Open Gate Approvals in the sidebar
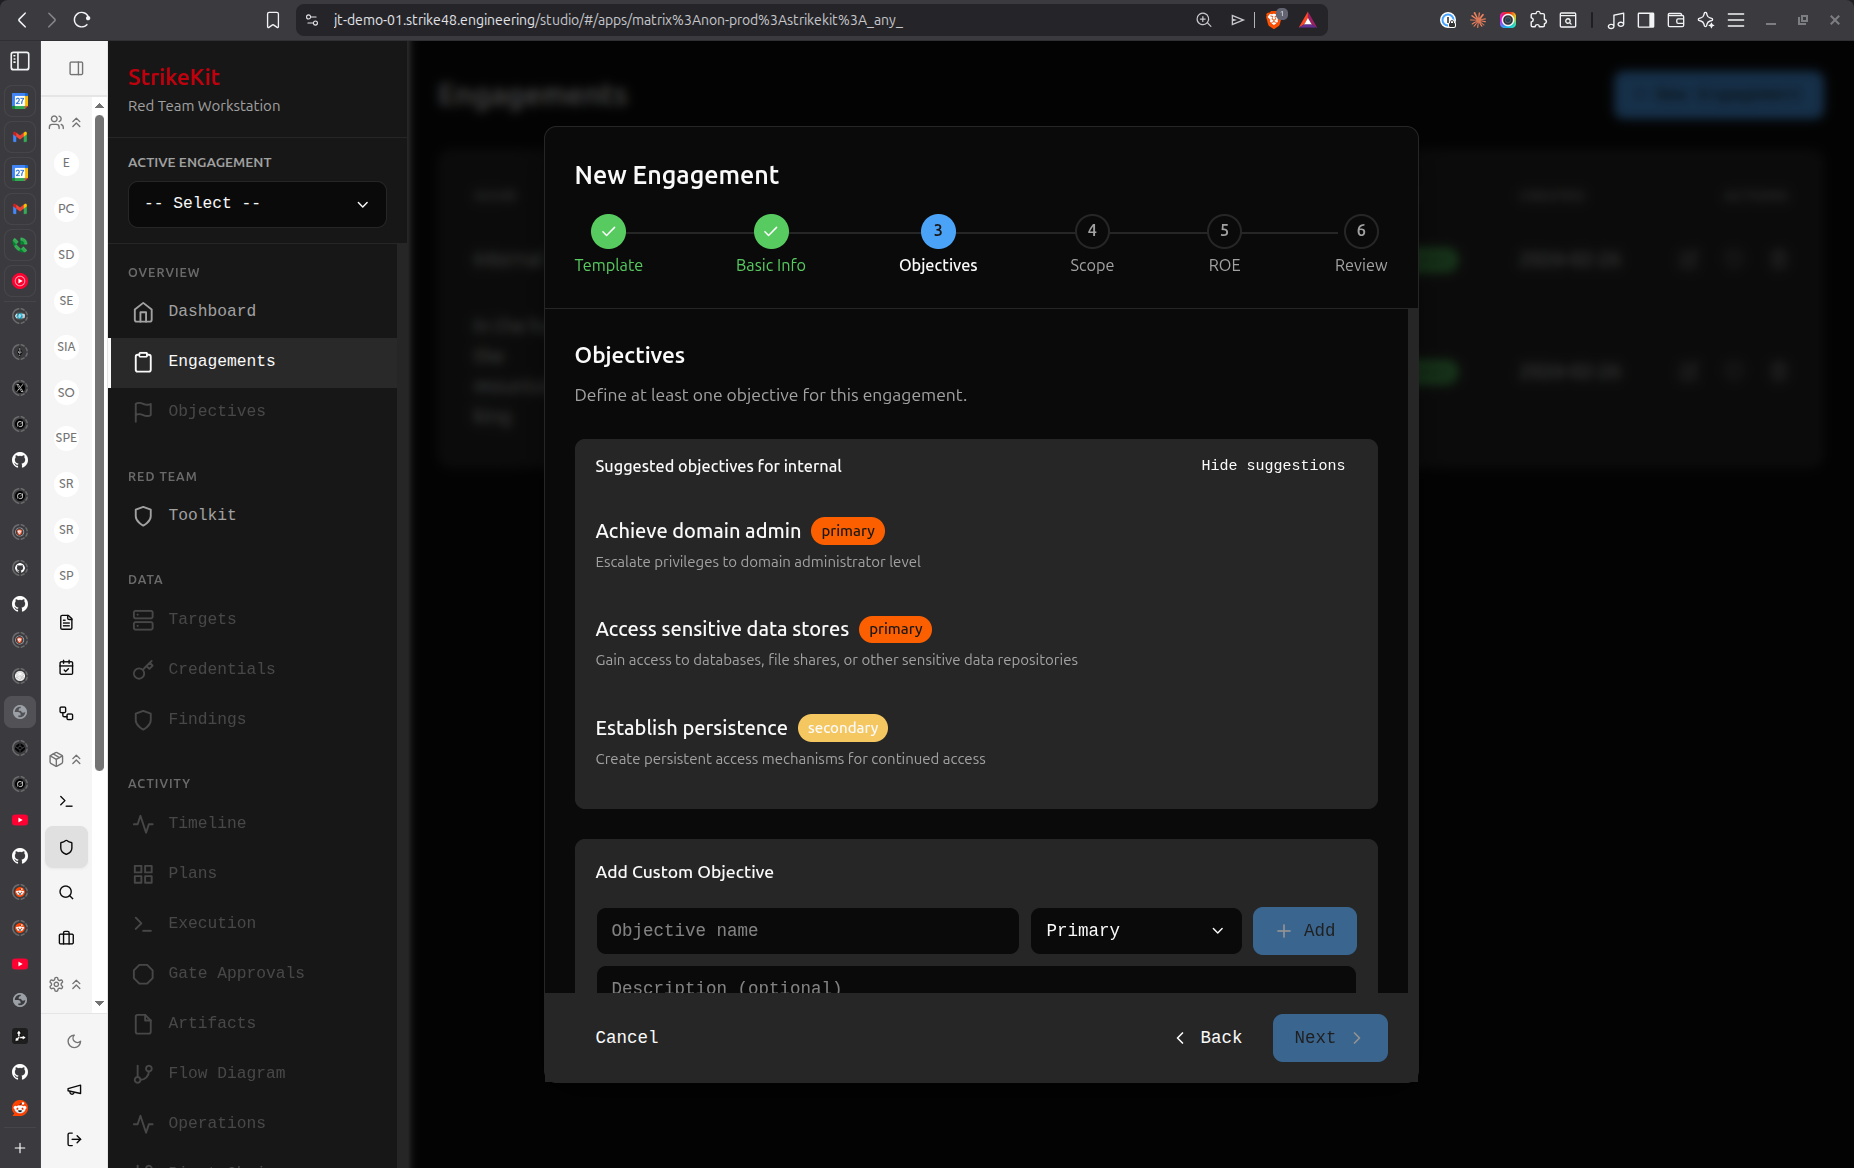 (252, 974)
